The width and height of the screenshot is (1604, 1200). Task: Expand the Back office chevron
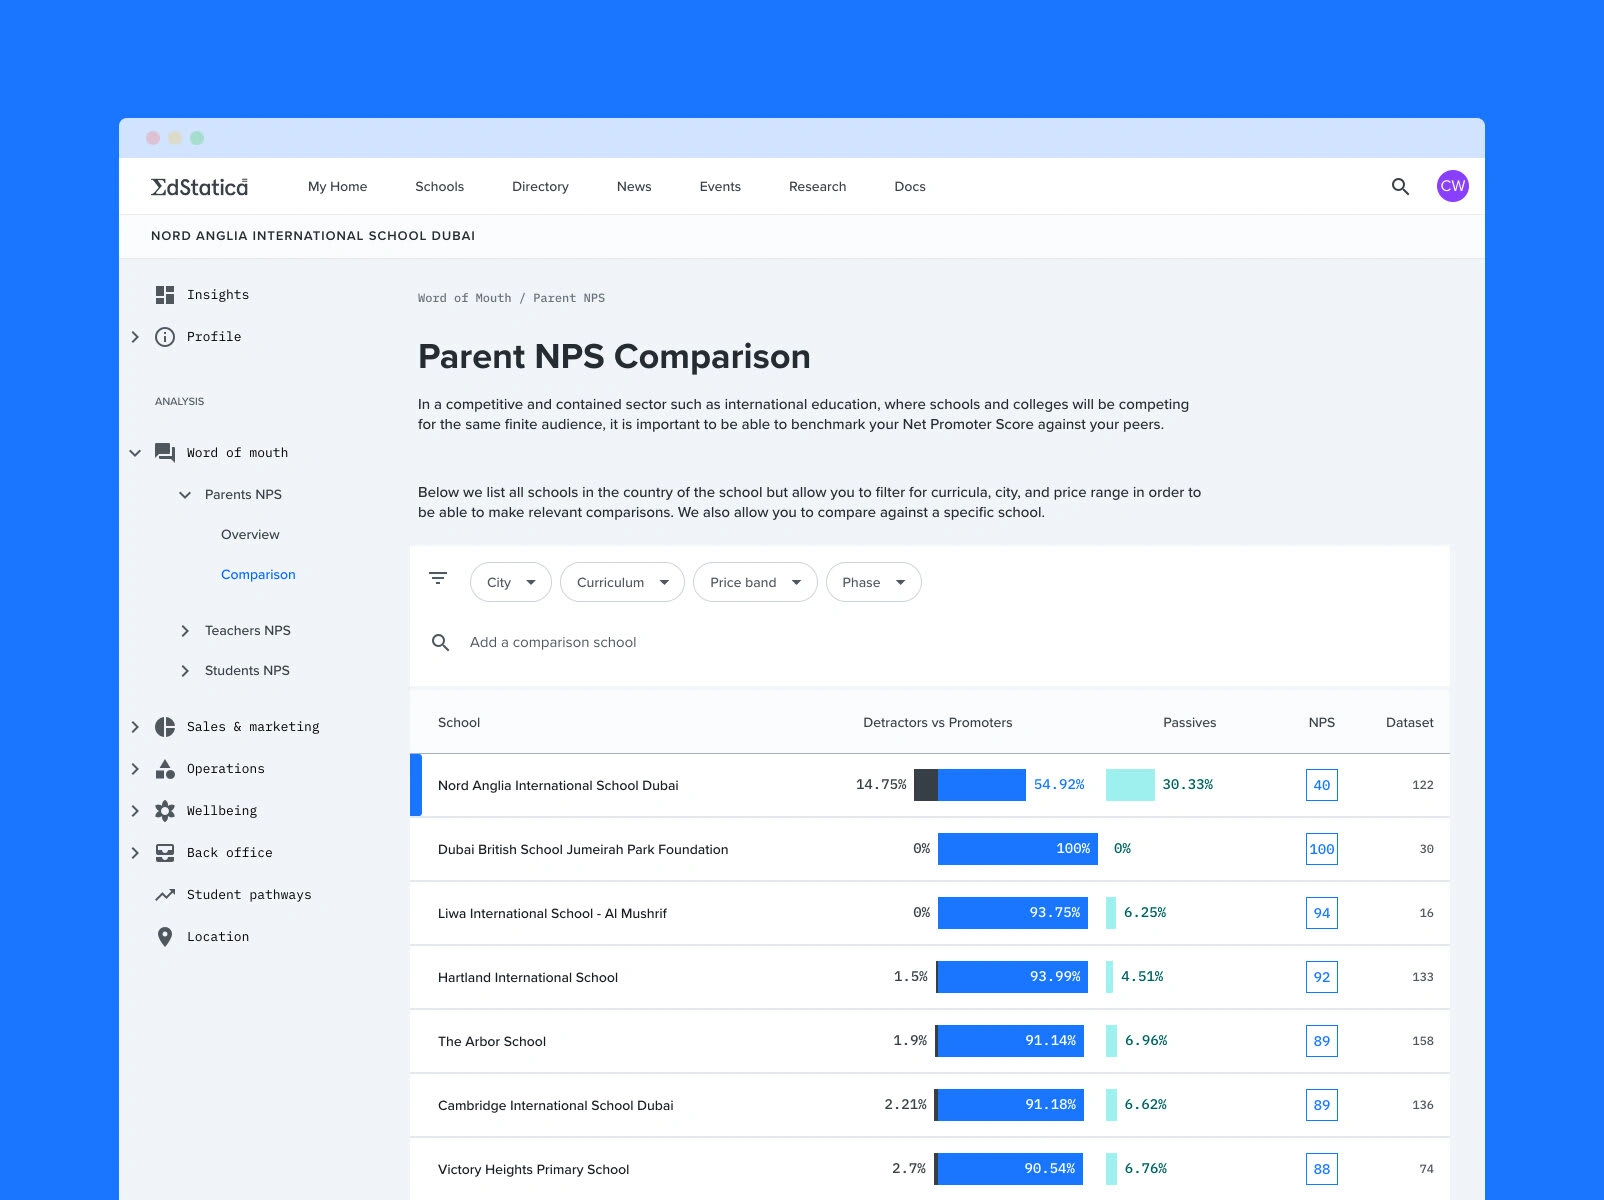click(135, 853)
